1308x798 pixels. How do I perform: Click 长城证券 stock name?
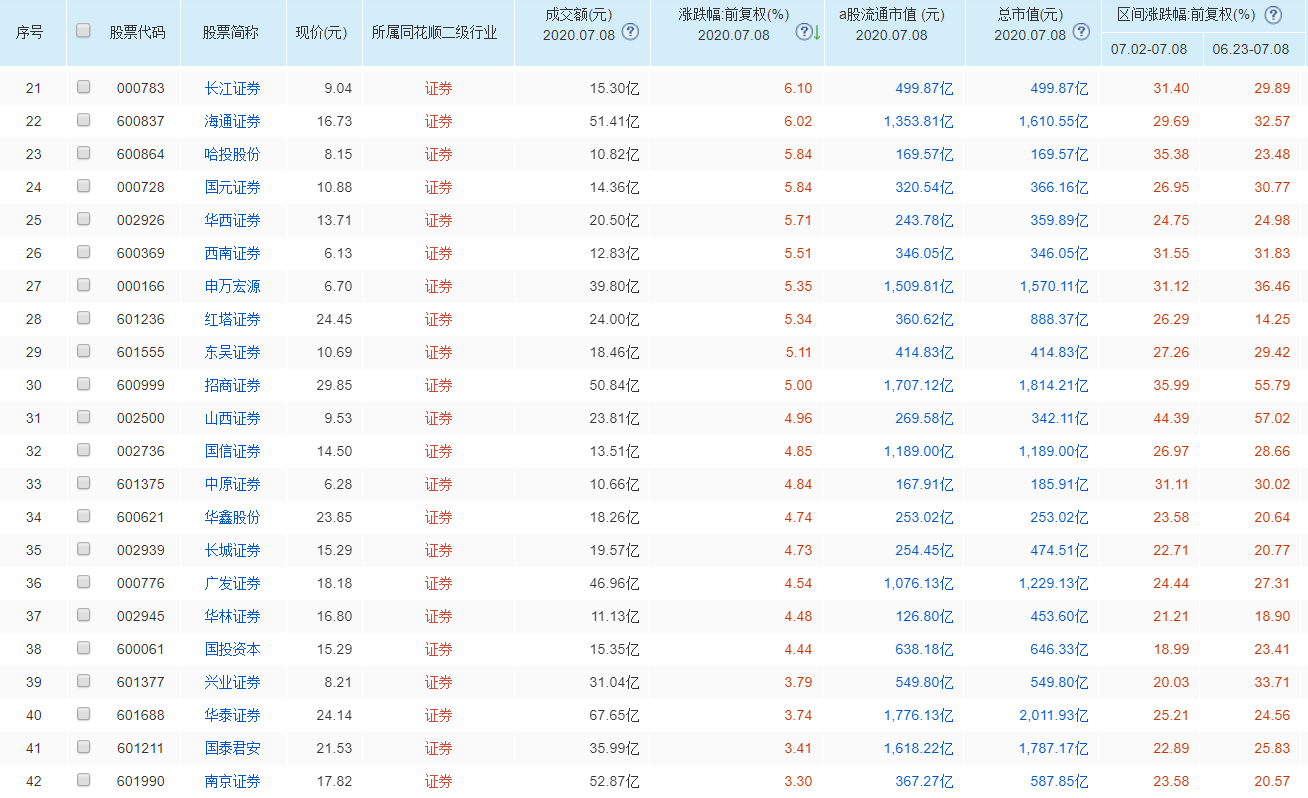click(x=233, y=550)
